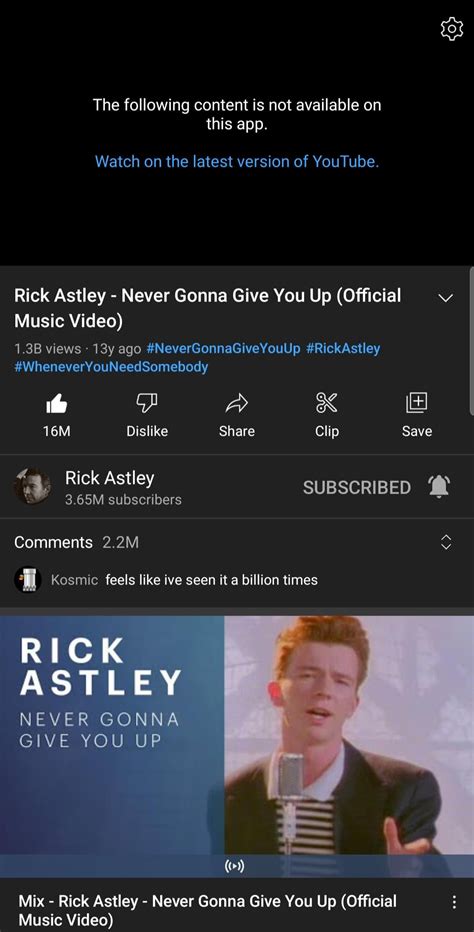Open Rick Astley mix thumbnail
This screenshot has width=474, height=932.
click(237, 746)
